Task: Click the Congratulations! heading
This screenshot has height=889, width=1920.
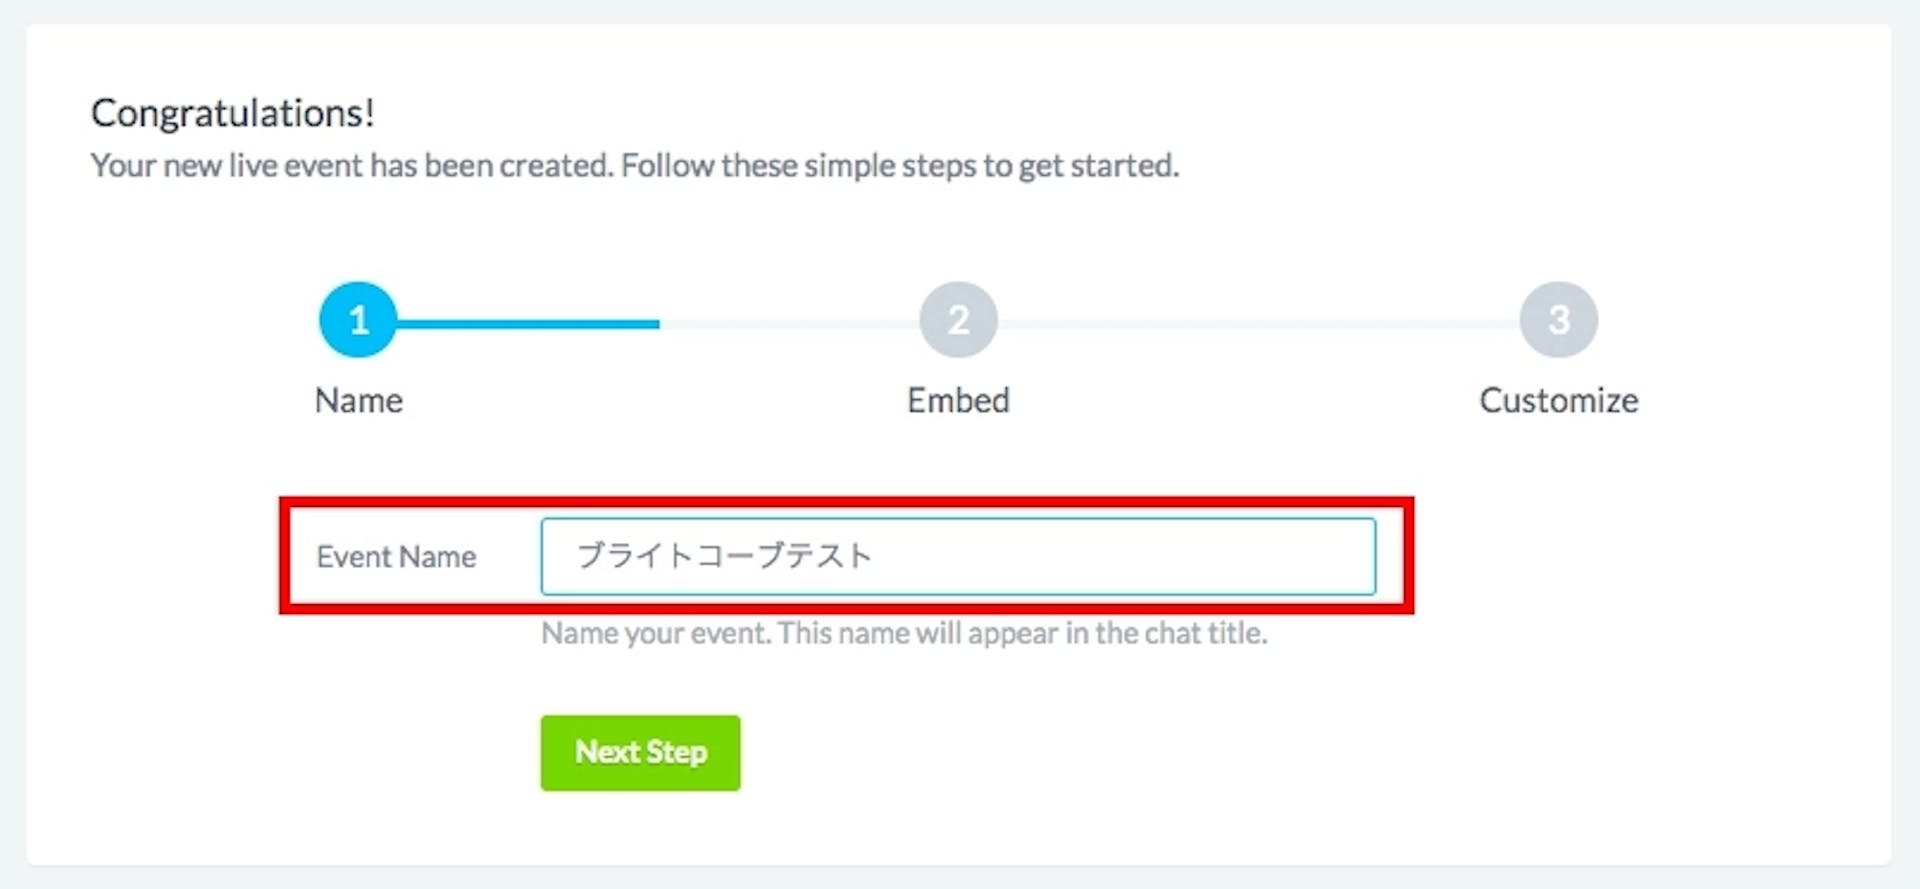Action: (x=232, y=113)
